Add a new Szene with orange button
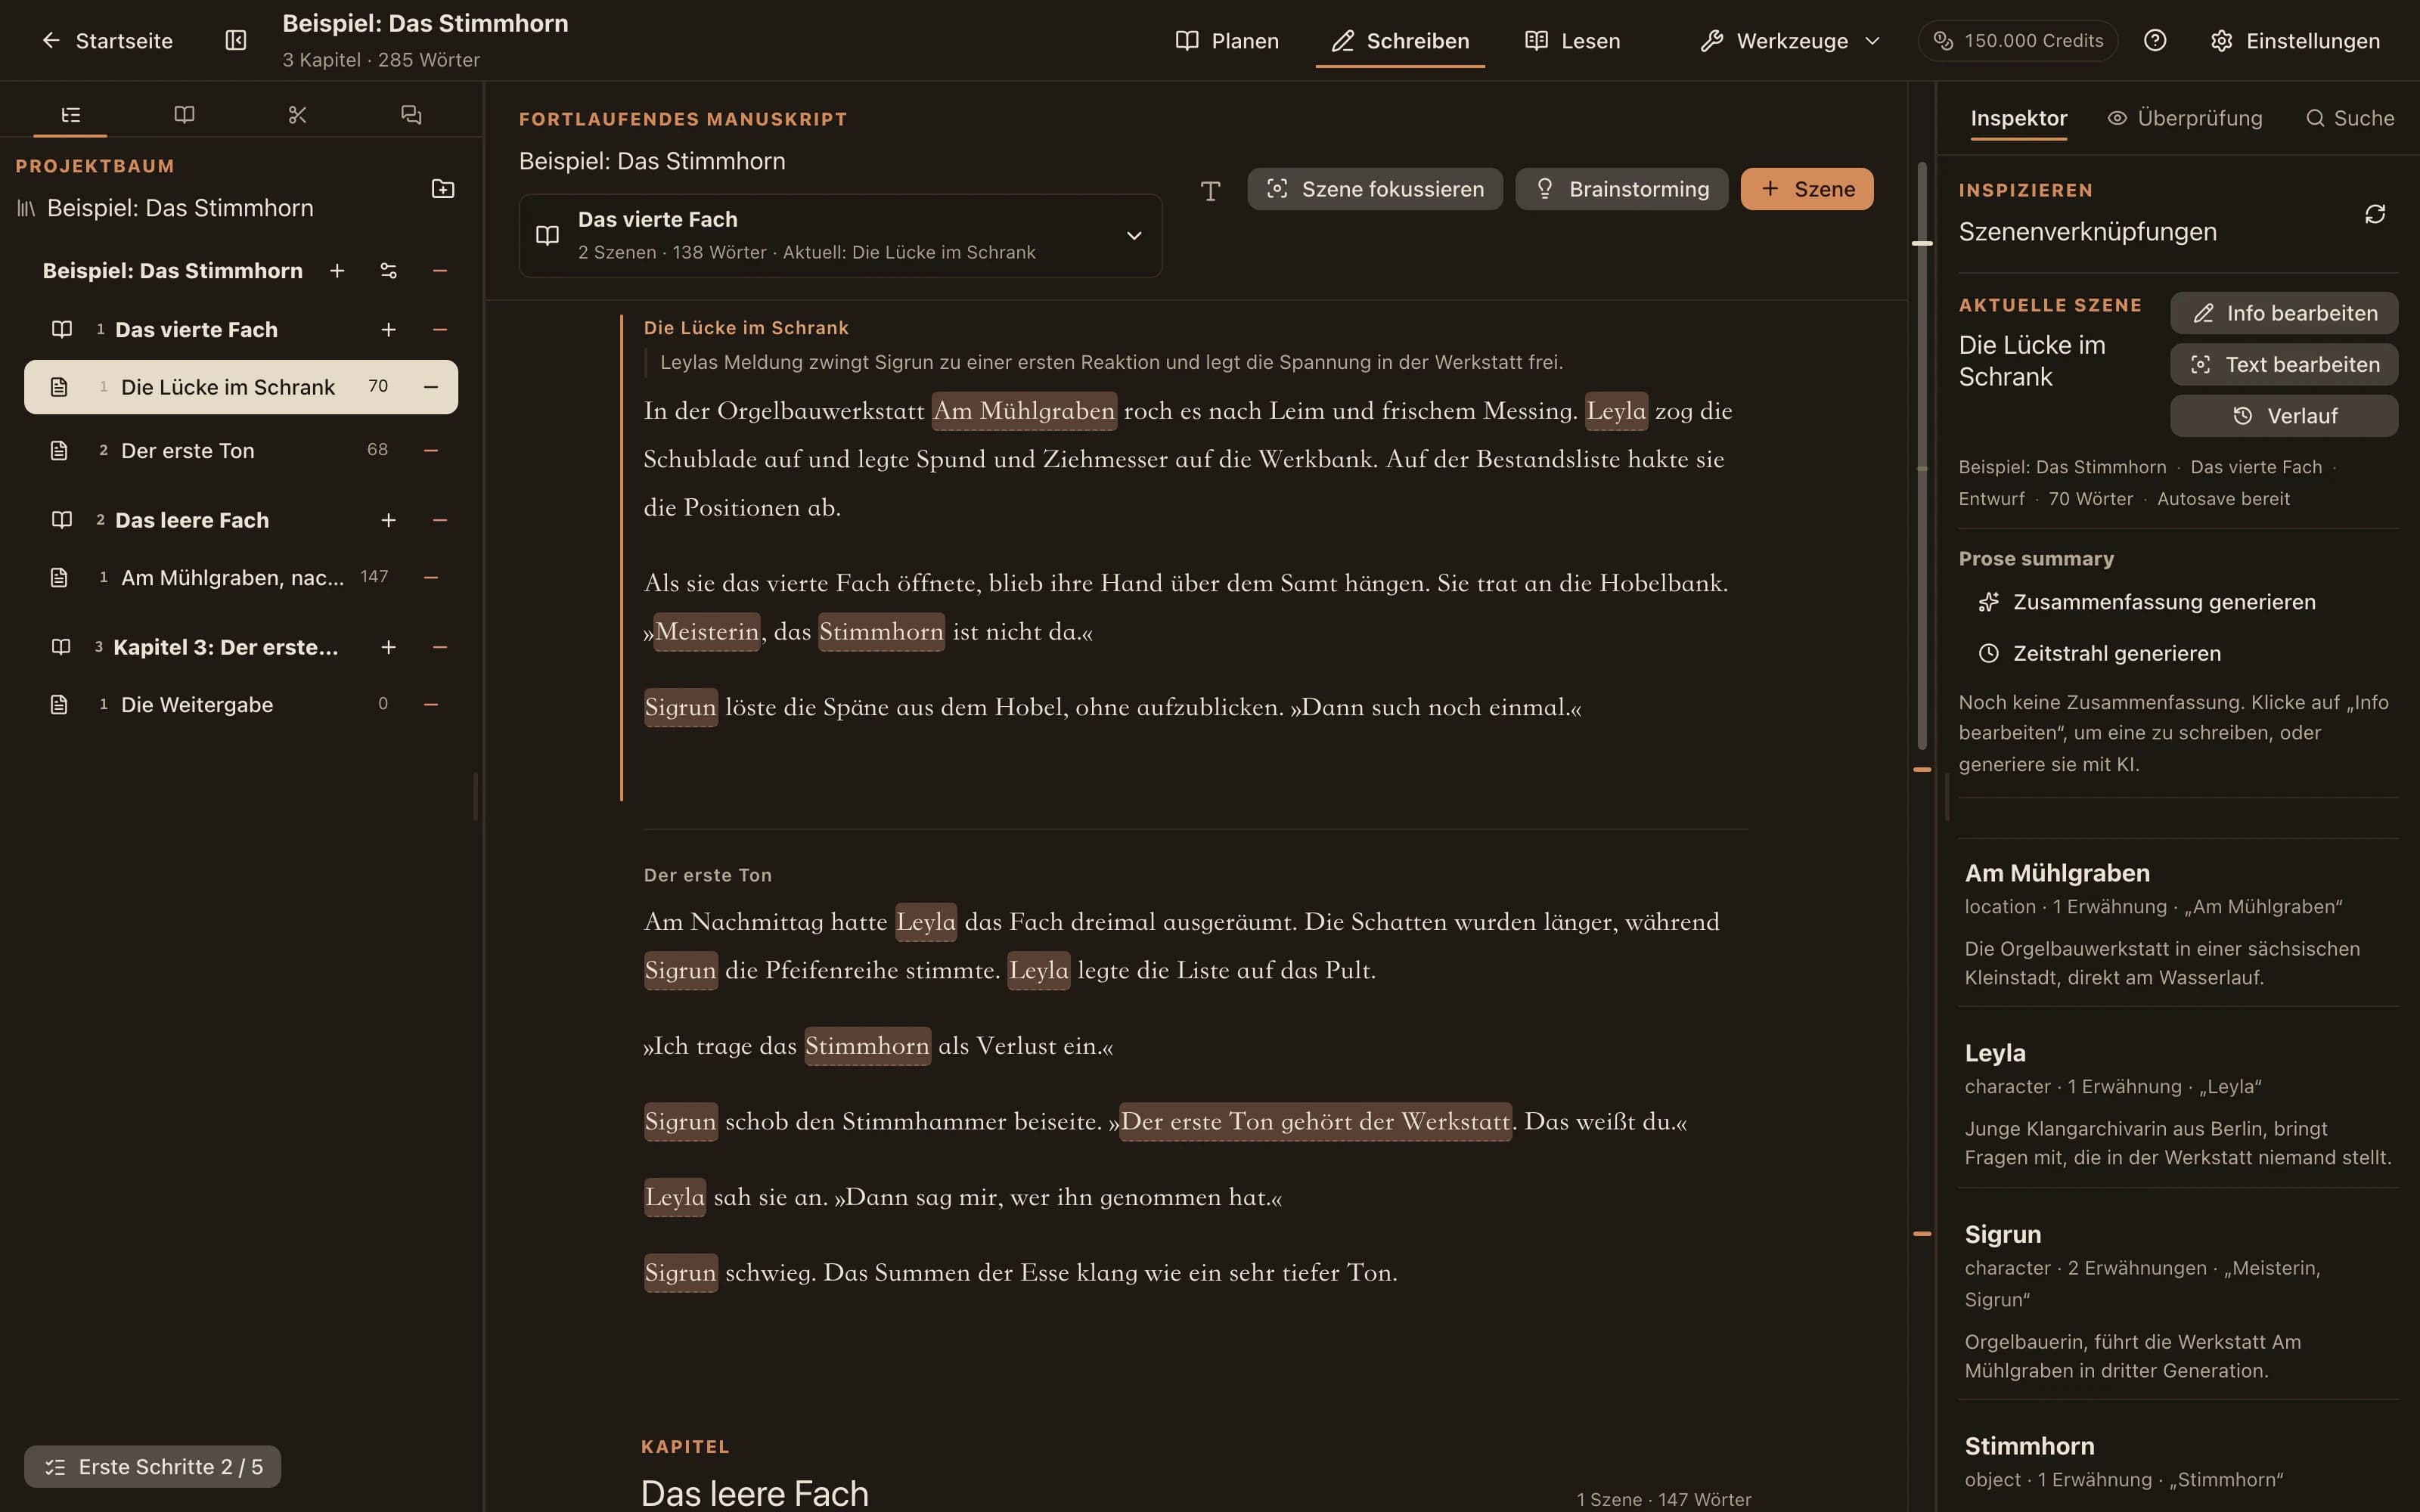The image size is (2420, 1512). [1807, 189]
